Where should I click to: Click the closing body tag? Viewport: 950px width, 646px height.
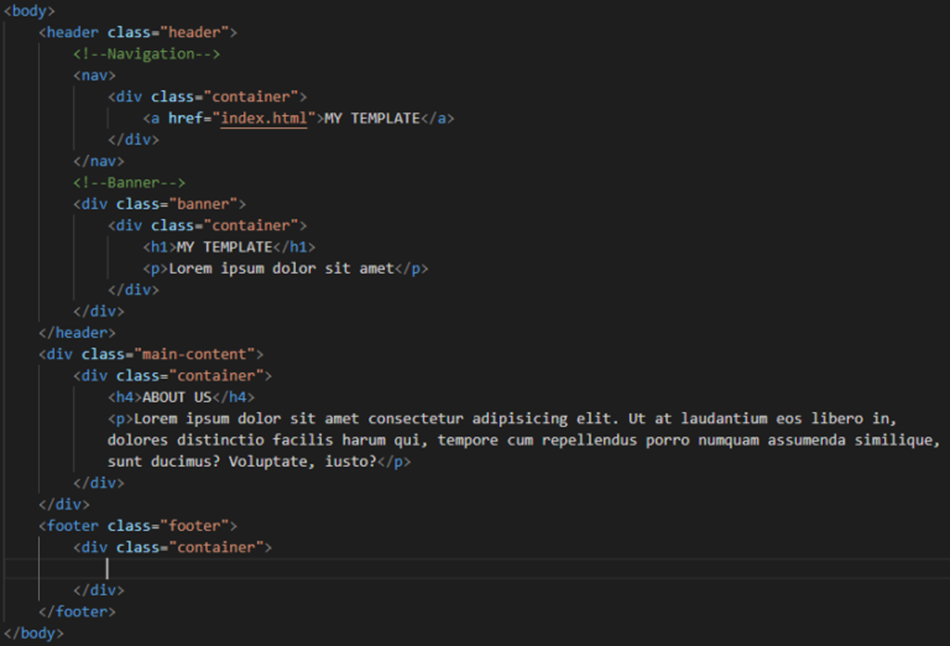click(x=34, y=634)
